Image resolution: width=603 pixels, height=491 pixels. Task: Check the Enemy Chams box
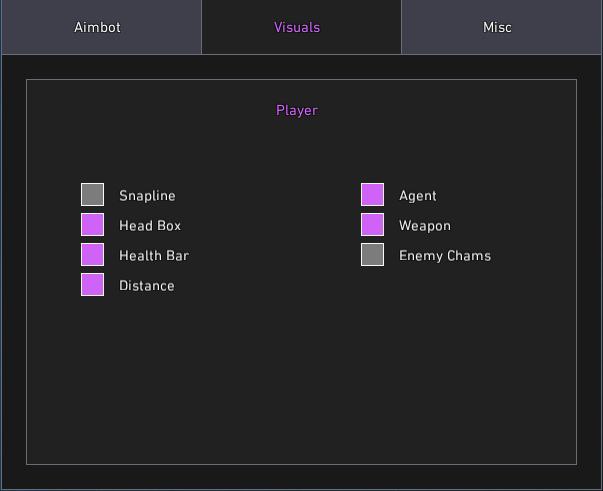(372, 255)
